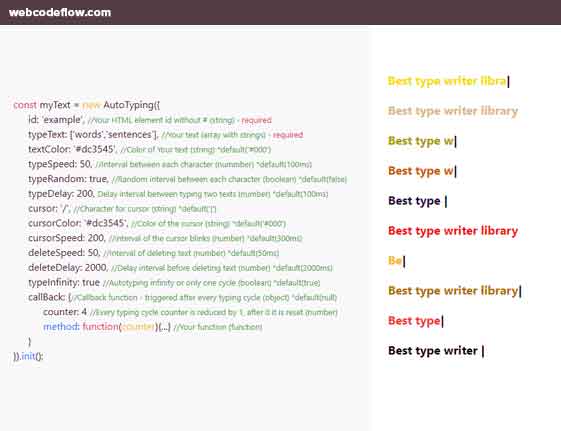Click the black 'Best type writer' text
The width and height of the screenshot is (561, 431).
(x=433, y=351)
